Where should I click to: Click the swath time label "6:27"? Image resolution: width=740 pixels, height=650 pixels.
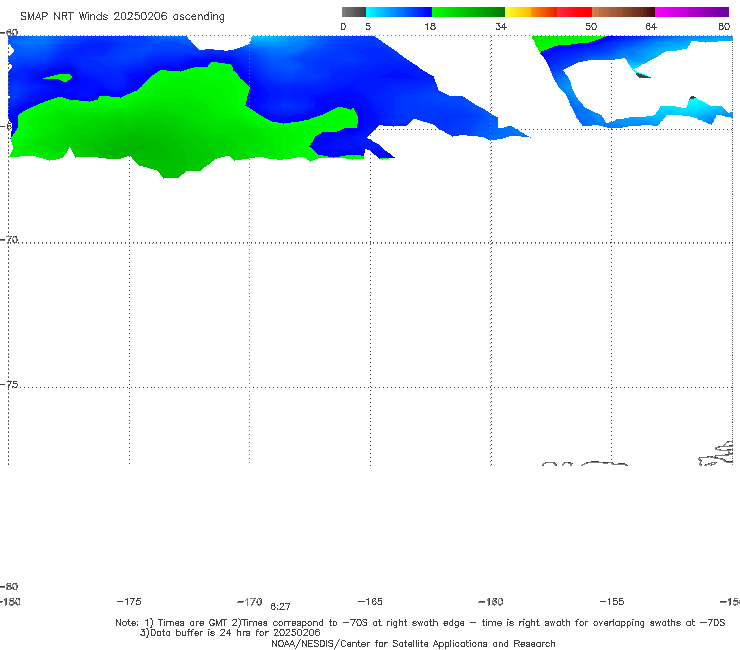(x=280, y=606)
